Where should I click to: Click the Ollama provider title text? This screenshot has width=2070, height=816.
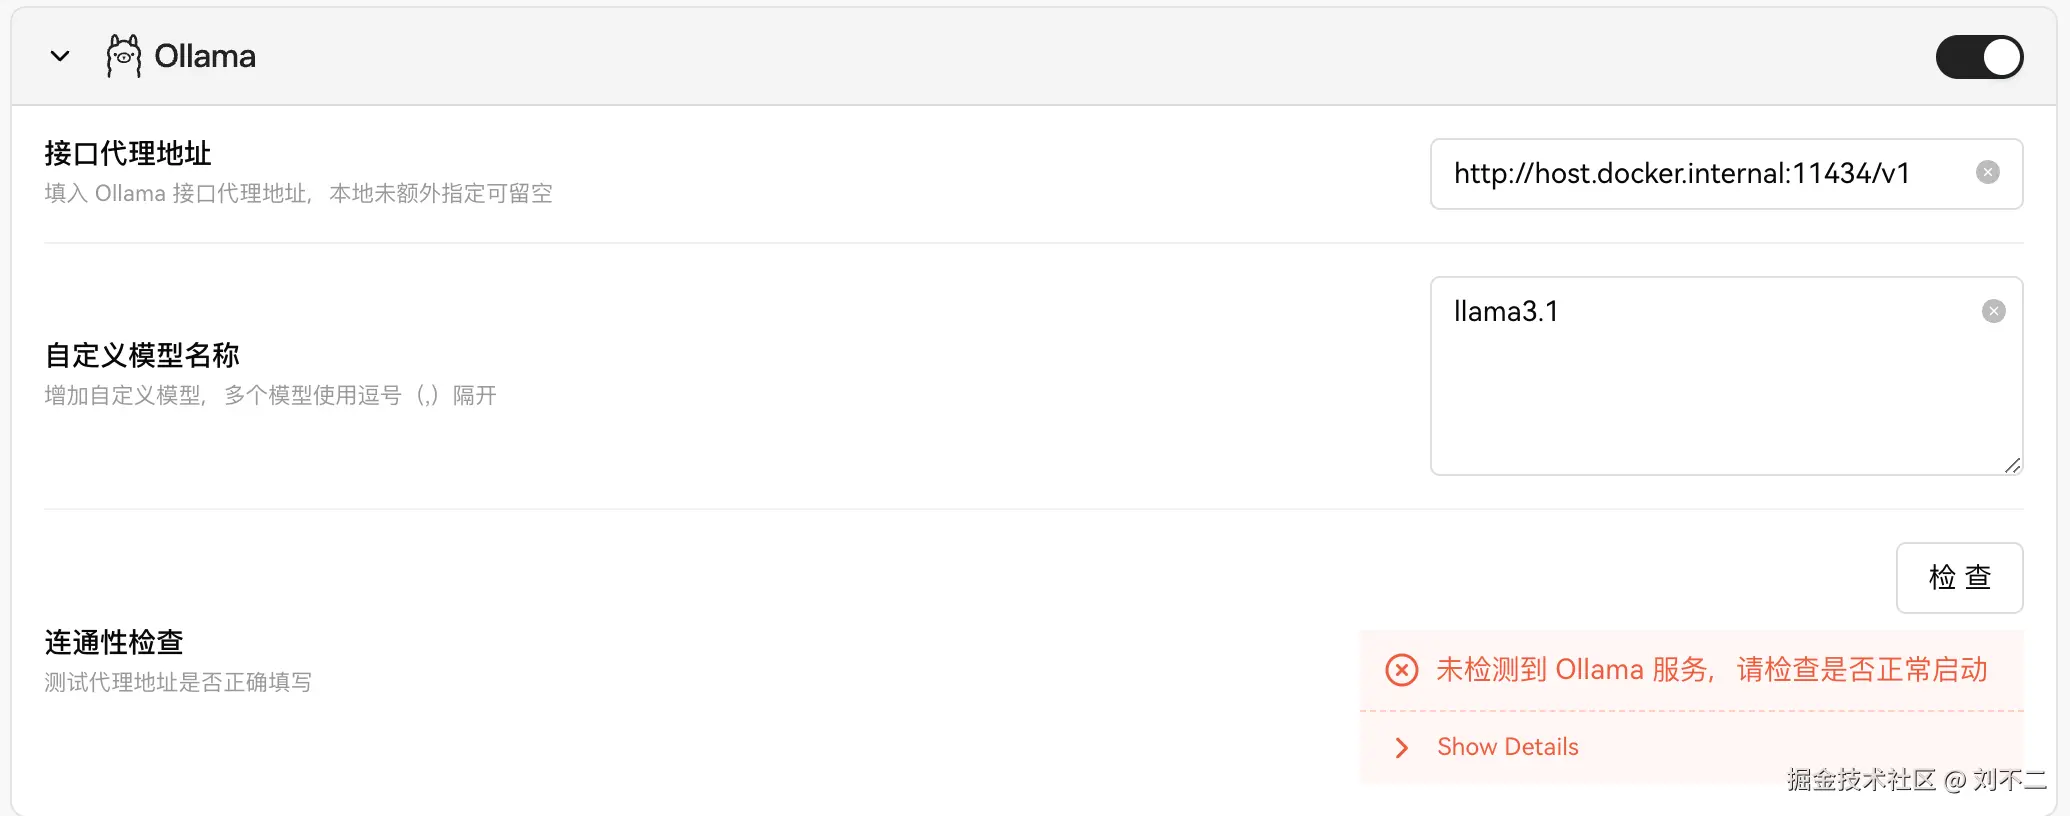(x=205, y=56)
